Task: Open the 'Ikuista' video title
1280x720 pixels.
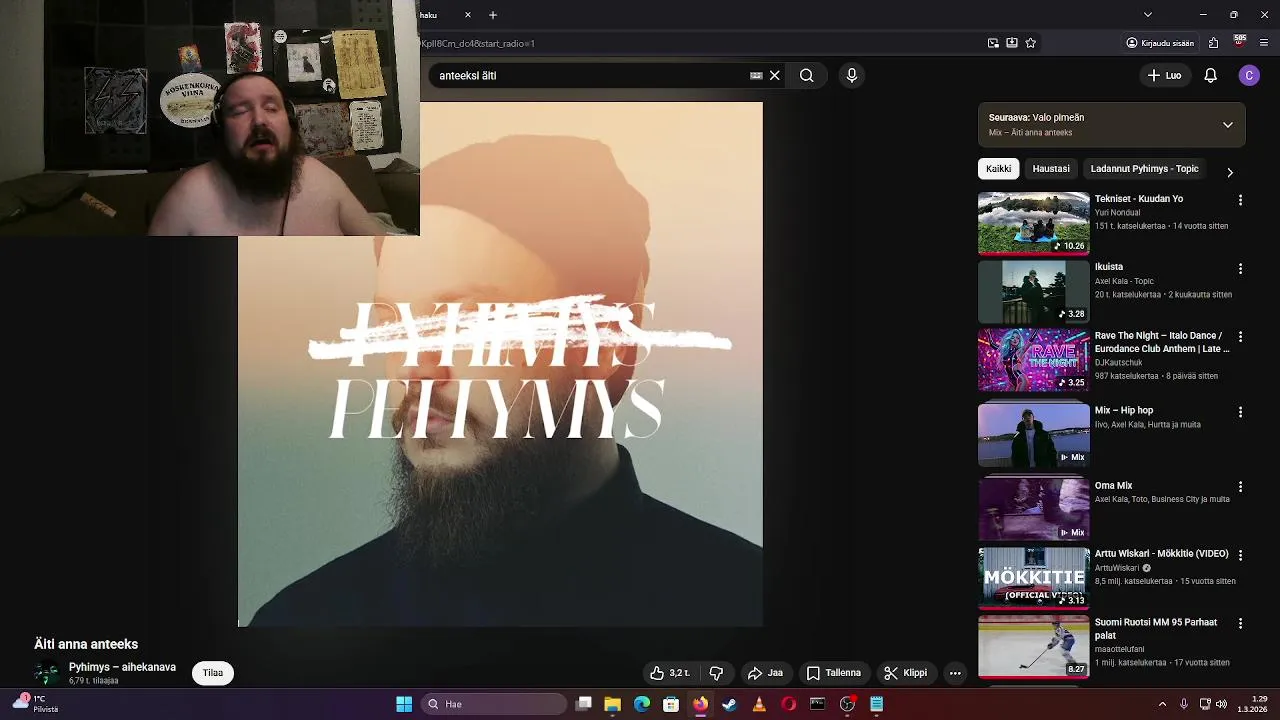Action: coord(1109,267)
